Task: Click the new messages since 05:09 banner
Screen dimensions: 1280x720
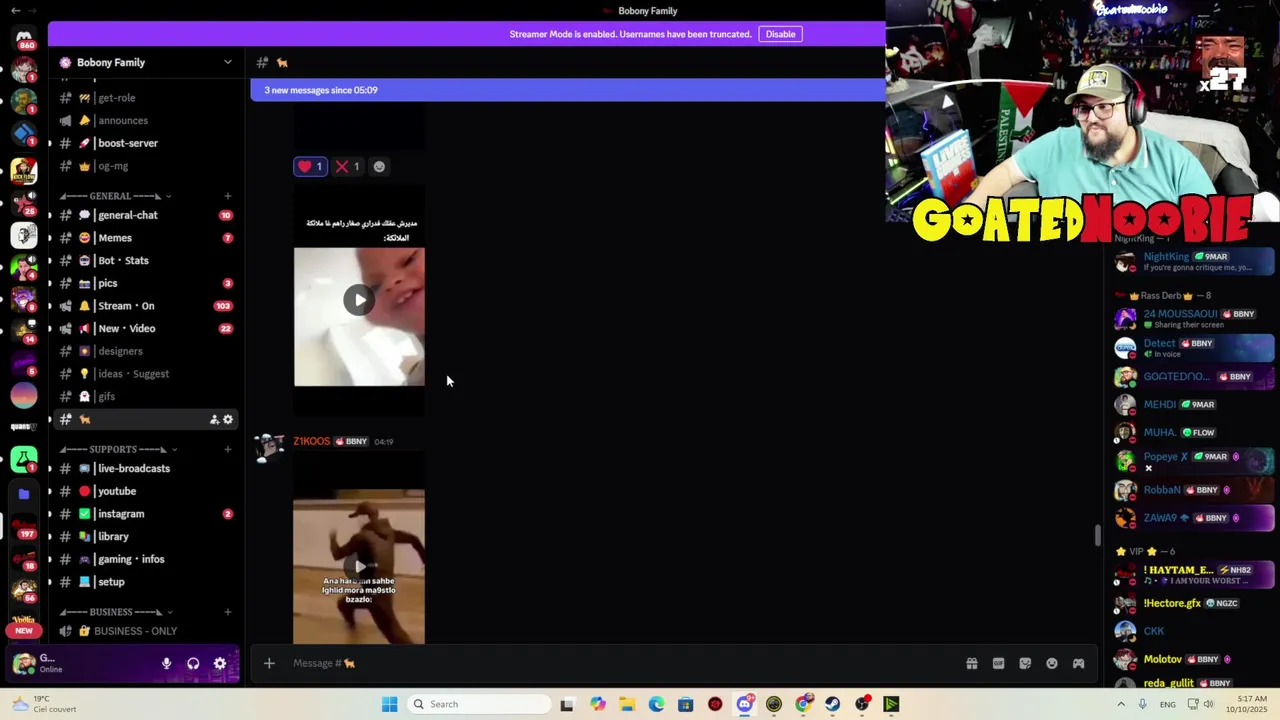Action: tap(567, 90)
